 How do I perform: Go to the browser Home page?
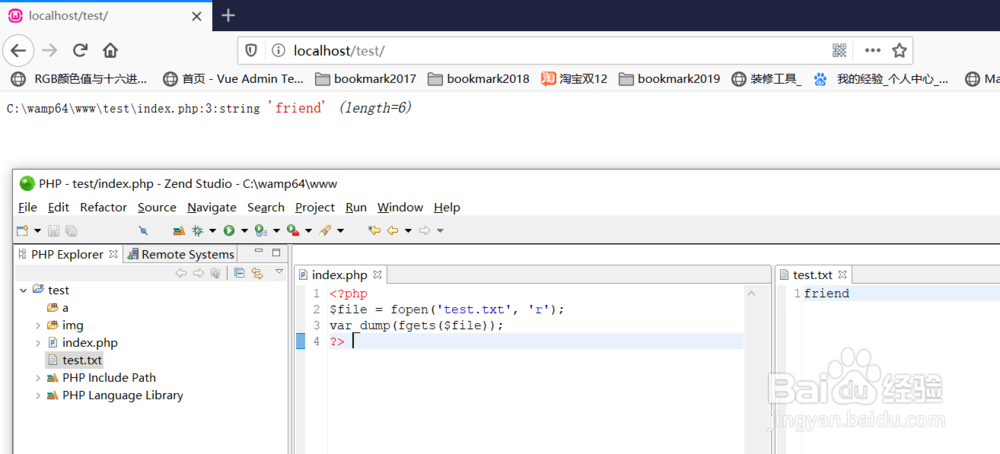tap(110, 50)
